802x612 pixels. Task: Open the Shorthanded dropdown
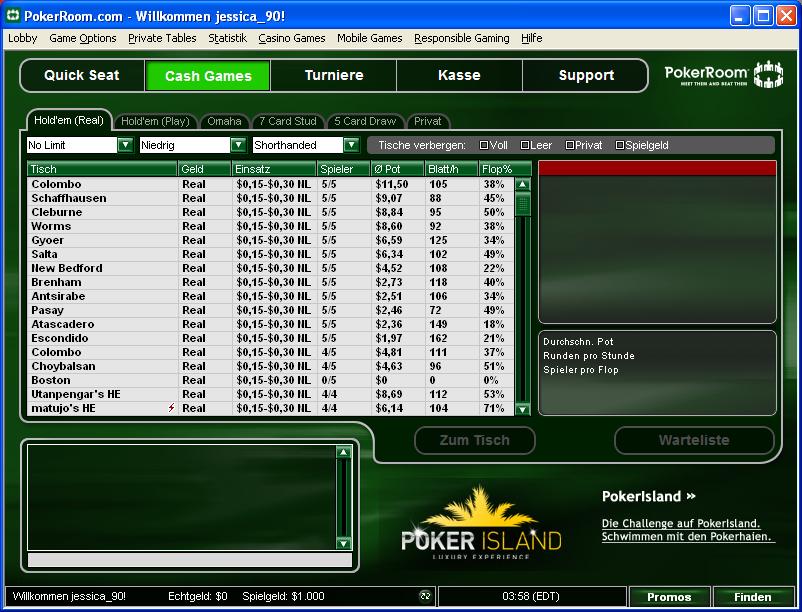click(351, 145)
